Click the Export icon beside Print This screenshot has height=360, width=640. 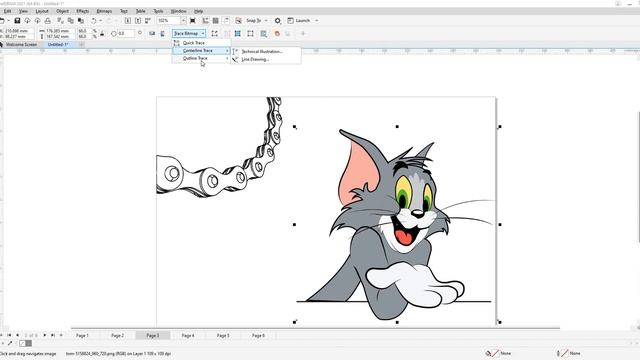(x=38, y=20)
